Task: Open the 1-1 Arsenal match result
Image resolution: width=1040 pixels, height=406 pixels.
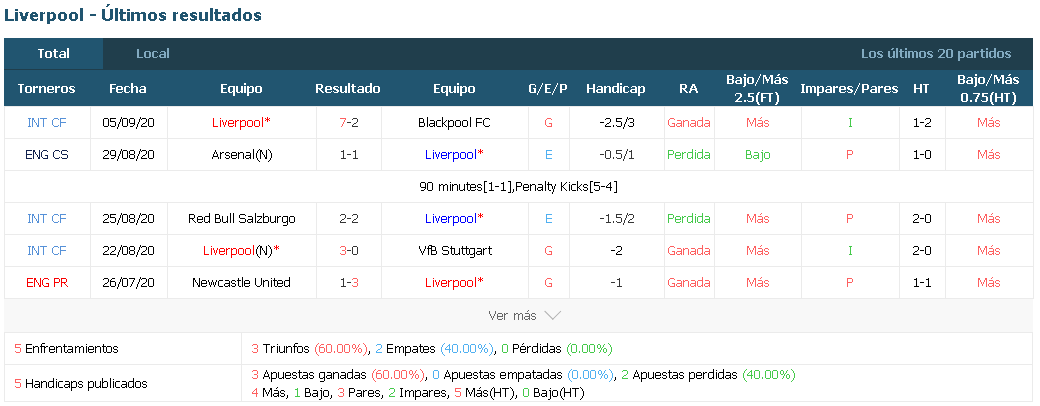Action: 348,155
